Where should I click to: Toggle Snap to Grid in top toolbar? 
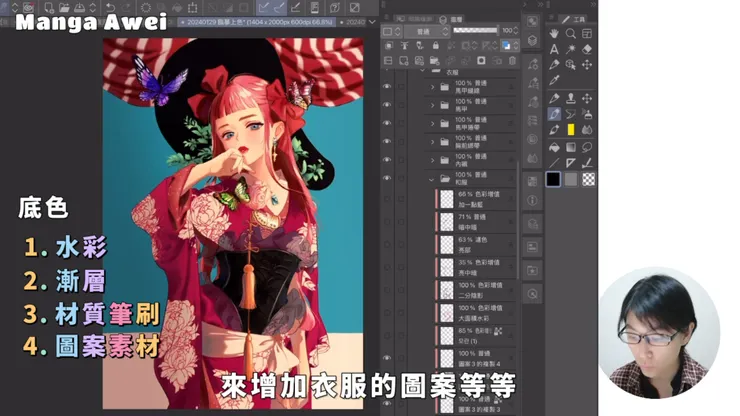295,7
